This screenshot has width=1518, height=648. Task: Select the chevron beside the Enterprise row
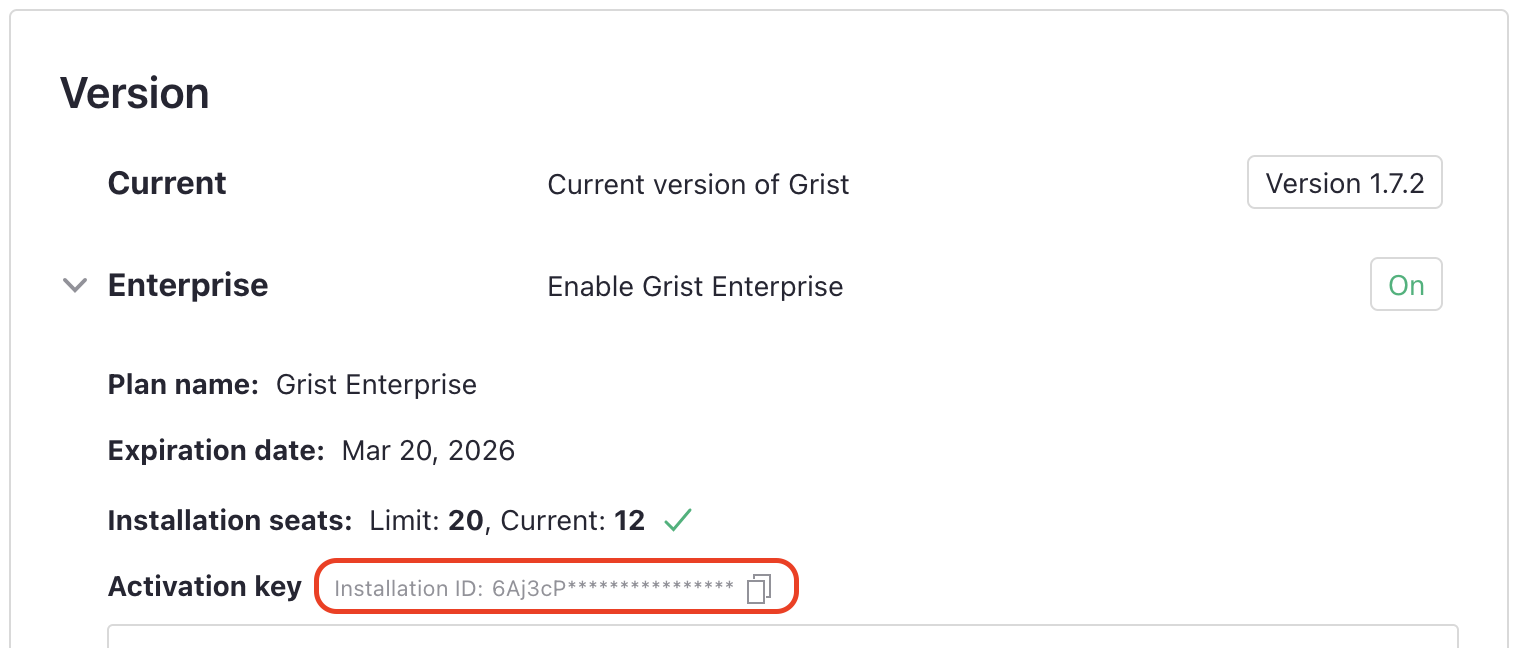[74, 285]
